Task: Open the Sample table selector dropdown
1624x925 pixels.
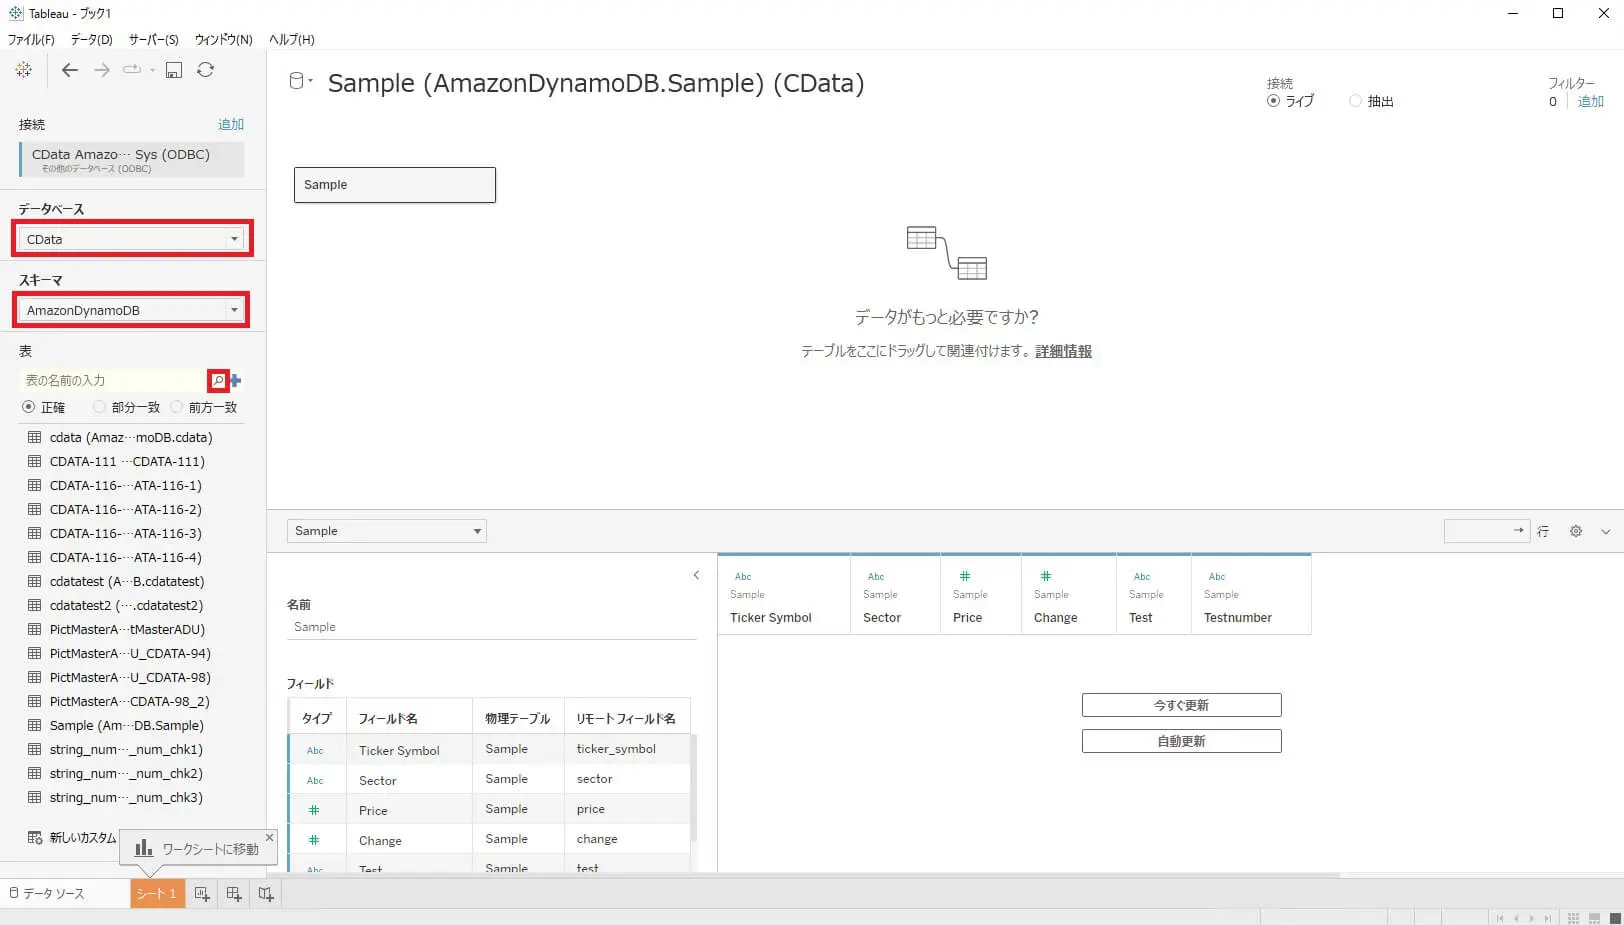Action: pos(387,531)
